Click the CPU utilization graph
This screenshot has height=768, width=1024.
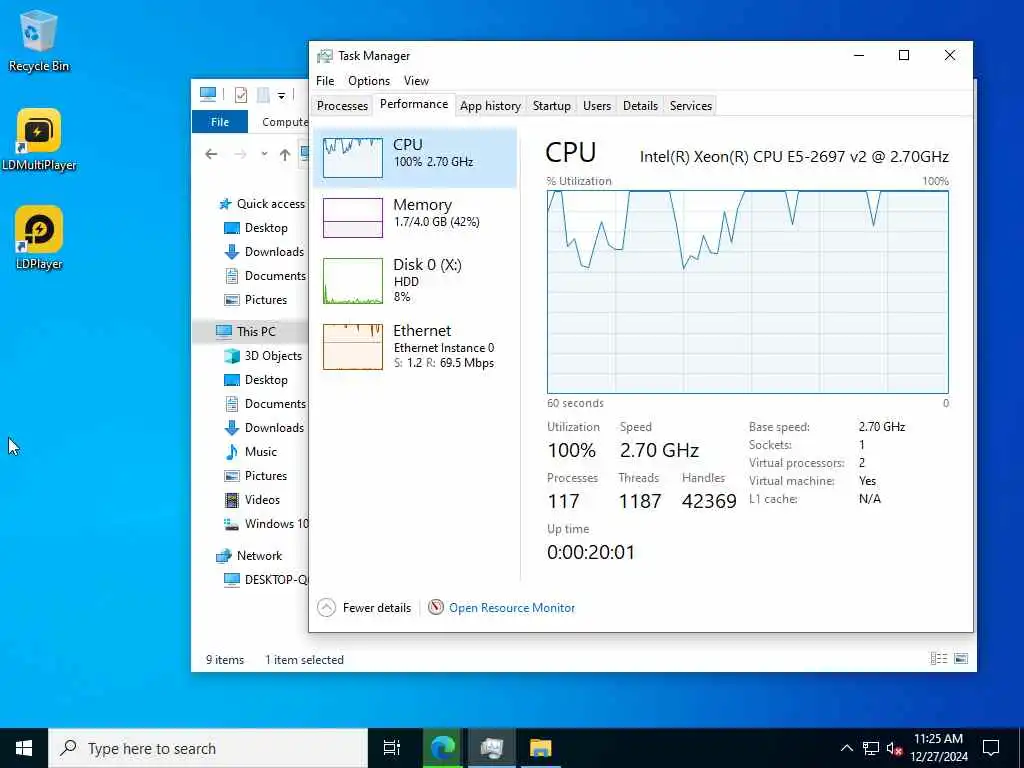(x=748, y=292)
